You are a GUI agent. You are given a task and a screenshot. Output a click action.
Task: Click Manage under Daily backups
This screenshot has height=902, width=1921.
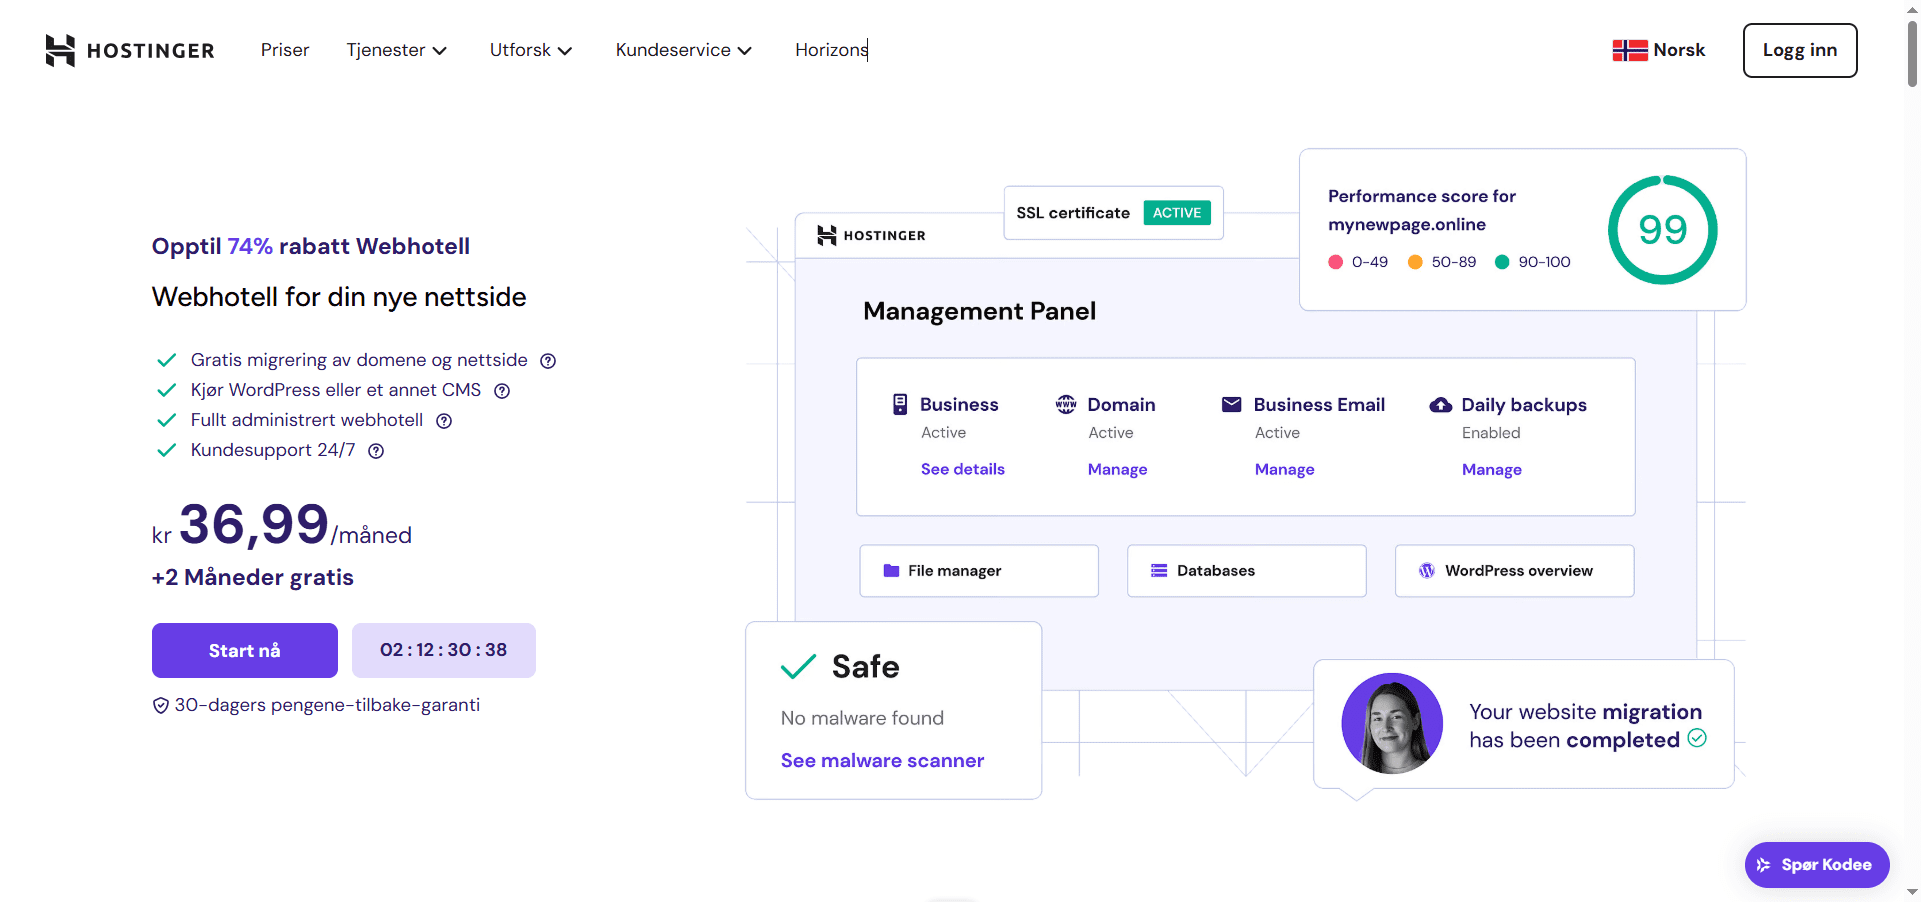click(x=1491, y=469)
